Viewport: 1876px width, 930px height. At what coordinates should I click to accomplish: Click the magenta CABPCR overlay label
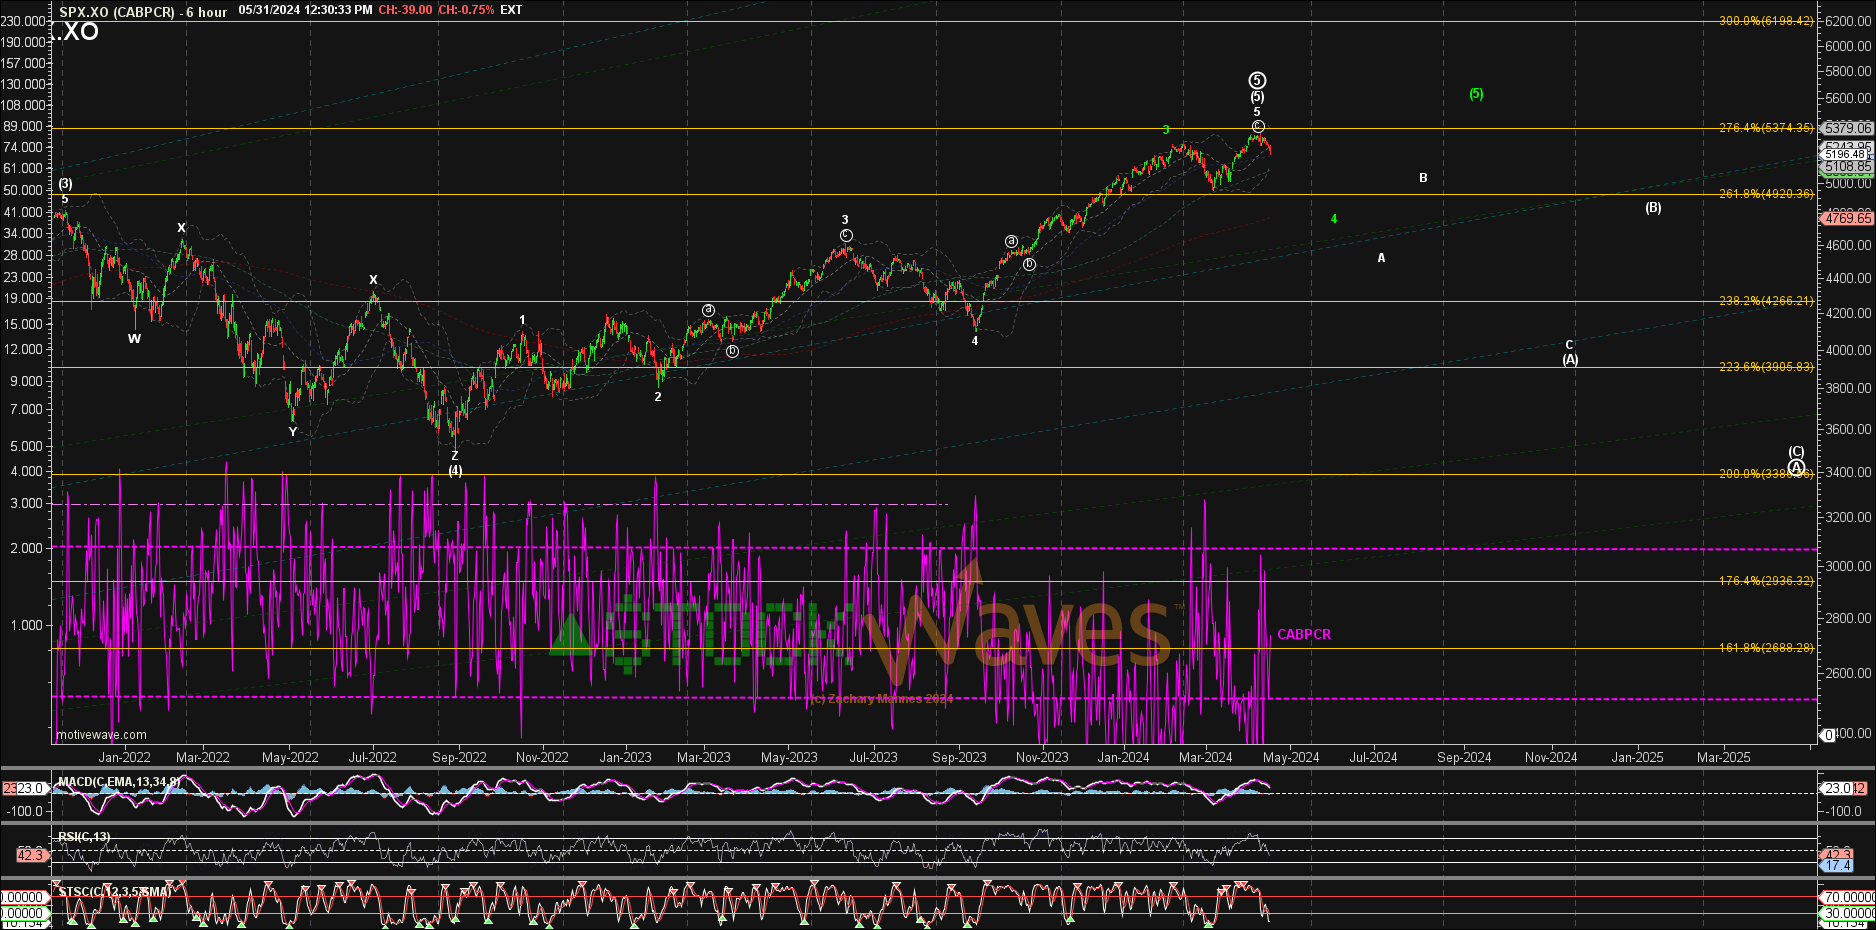coord(1304,635)
